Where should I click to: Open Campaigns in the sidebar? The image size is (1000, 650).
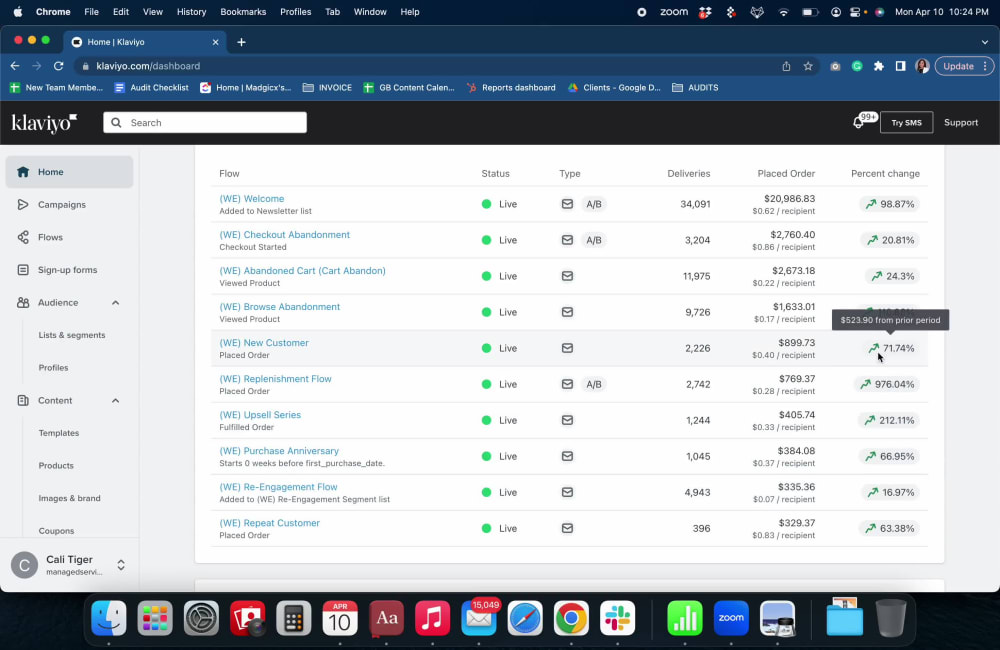[x=61, y=205]
